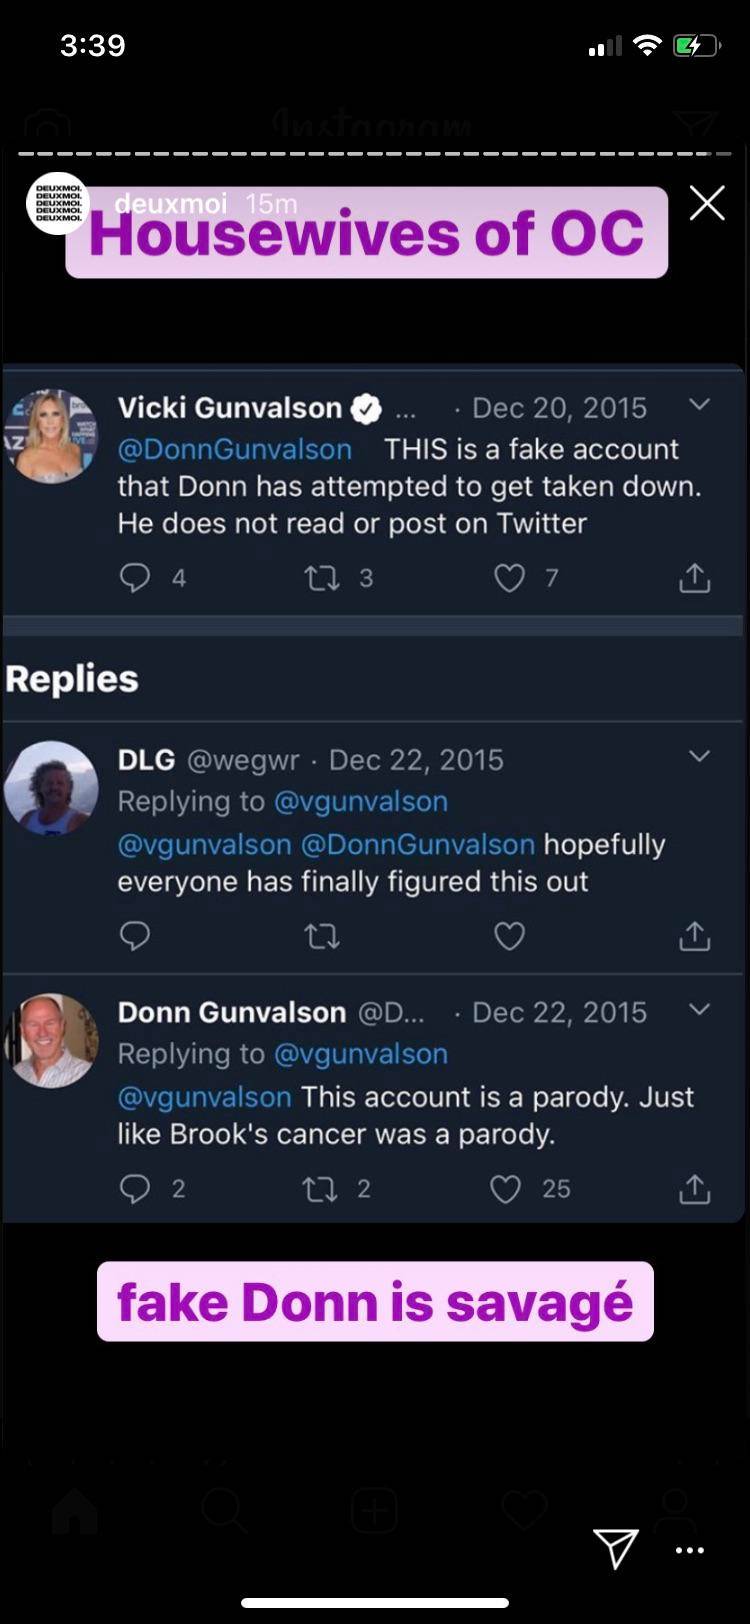Open the @DonnGunvalson mention in Vicki's tweet
This screenshot has width=750, height=1624.
click(x=235, y=449)
